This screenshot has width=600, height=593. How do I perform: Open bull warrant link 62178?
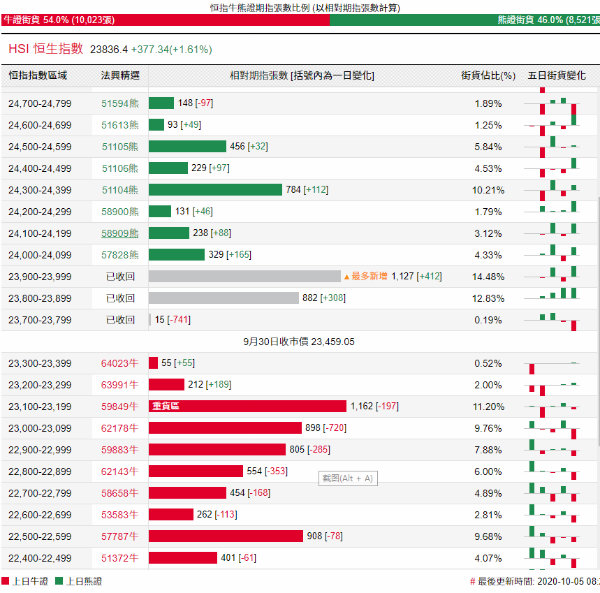tap(119, 428)
